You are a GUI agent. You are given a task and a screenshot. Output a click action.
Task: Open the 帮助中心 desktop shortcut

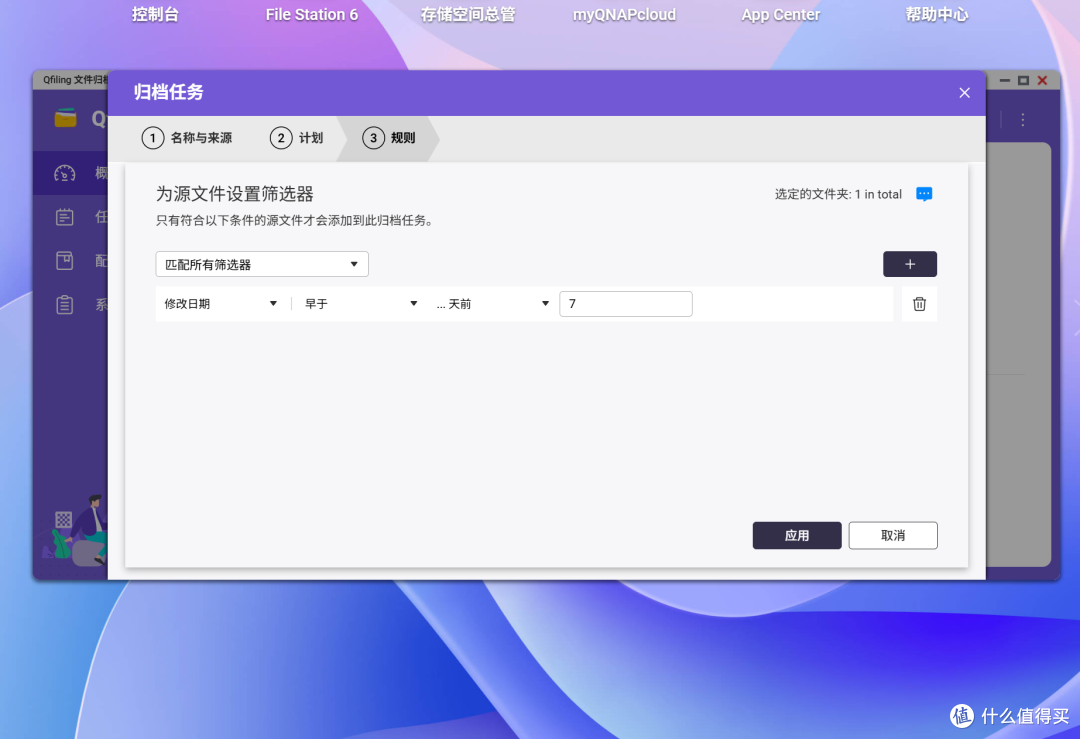click(x=937, y=14)
